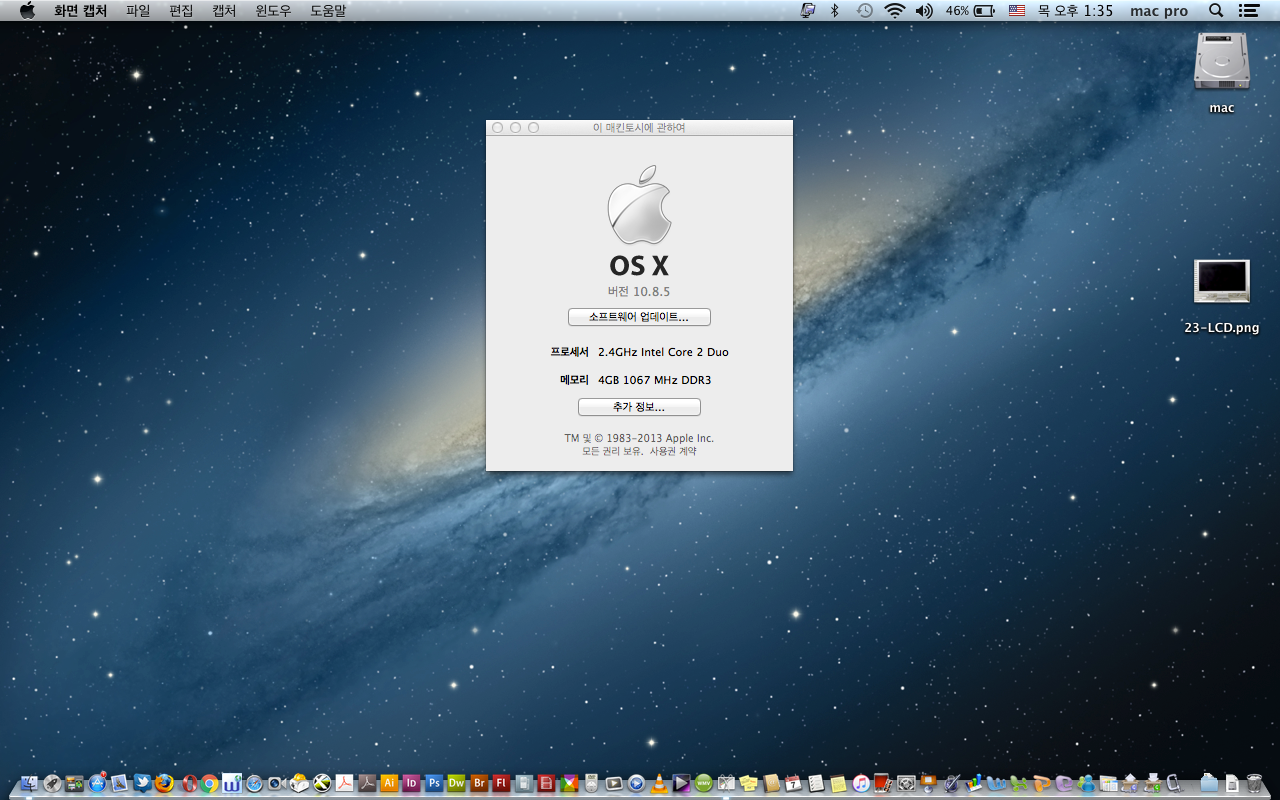This screenshot has height=800, width=1280.
Task: Open Adobe Photoshop in the dock
Action: tap(434, 783)
